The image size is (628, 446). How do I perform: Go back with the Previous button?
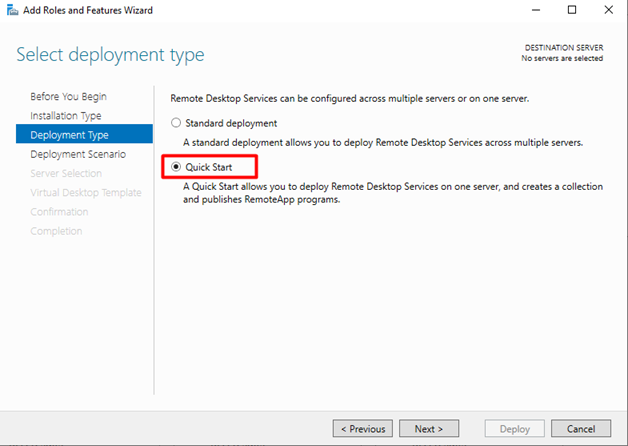coord(363,429)
